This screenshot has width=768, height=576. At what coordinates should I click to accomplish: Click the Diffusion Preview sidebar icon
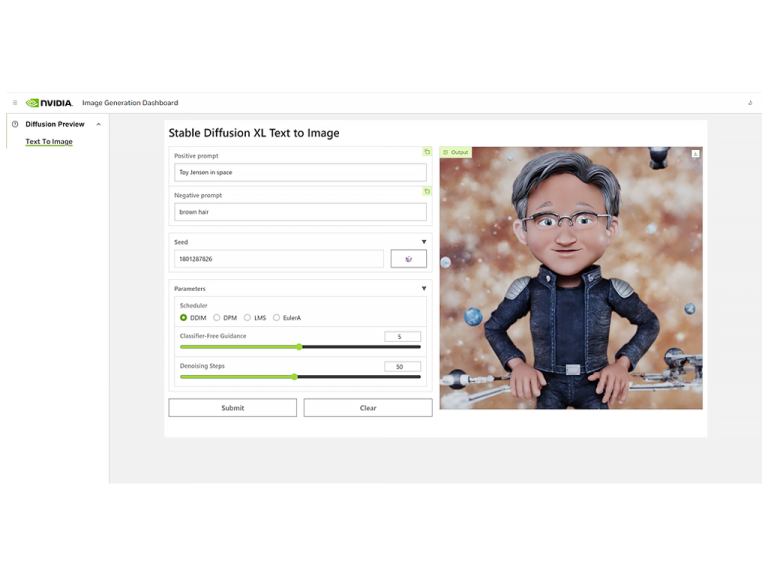pos(15,124)
